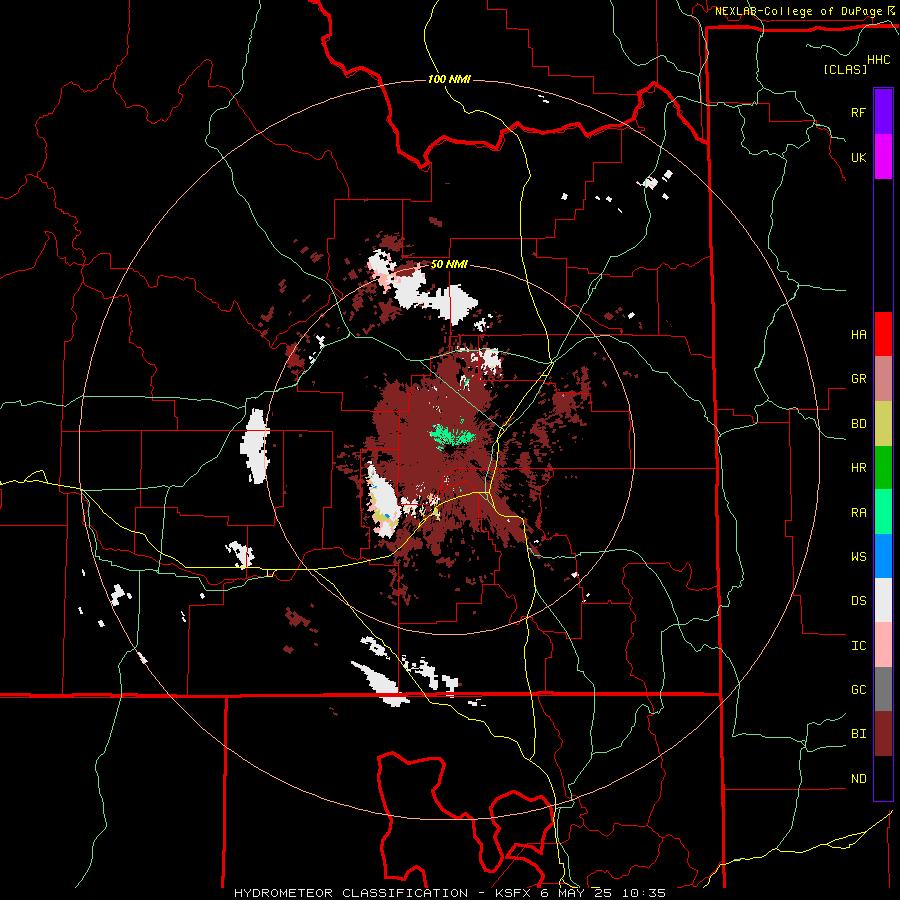Viewport: 900px width, 900px height.
Task: Click the 6 MAY 25 date text
Action: 574,893
